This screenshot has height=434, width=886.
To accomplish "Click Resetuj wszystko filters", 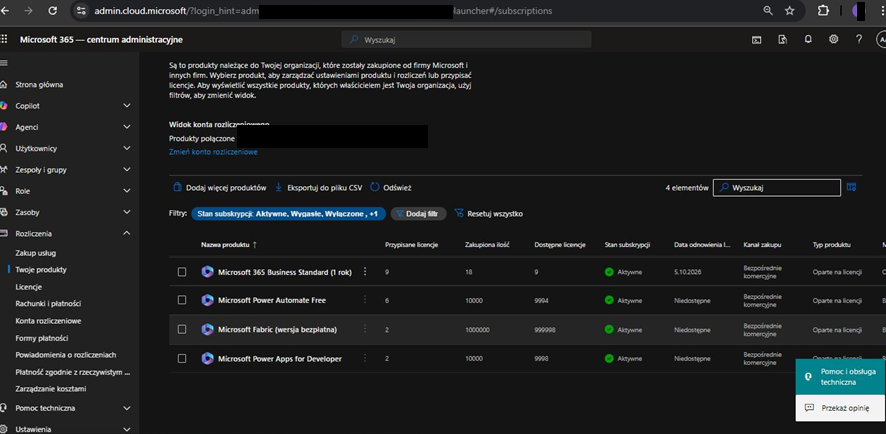I will pyautogui.click(x=489, y=214).
